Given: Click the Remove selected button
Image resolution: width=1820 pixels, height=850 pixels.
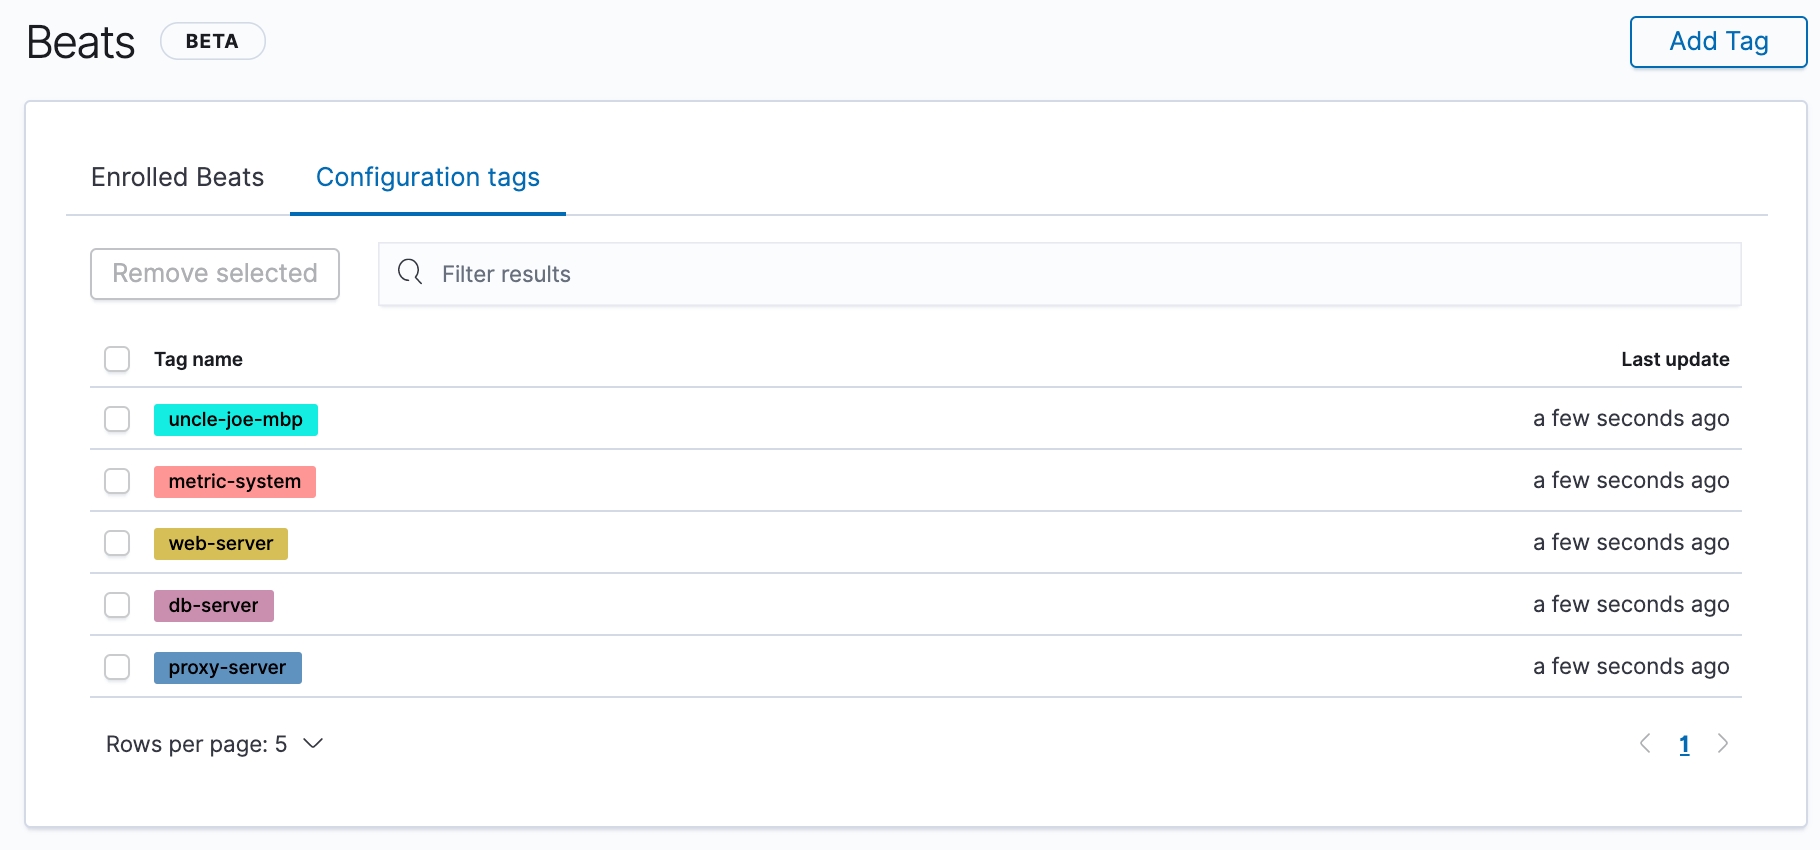Looking at the screenshot, I should tap(215, 274).
